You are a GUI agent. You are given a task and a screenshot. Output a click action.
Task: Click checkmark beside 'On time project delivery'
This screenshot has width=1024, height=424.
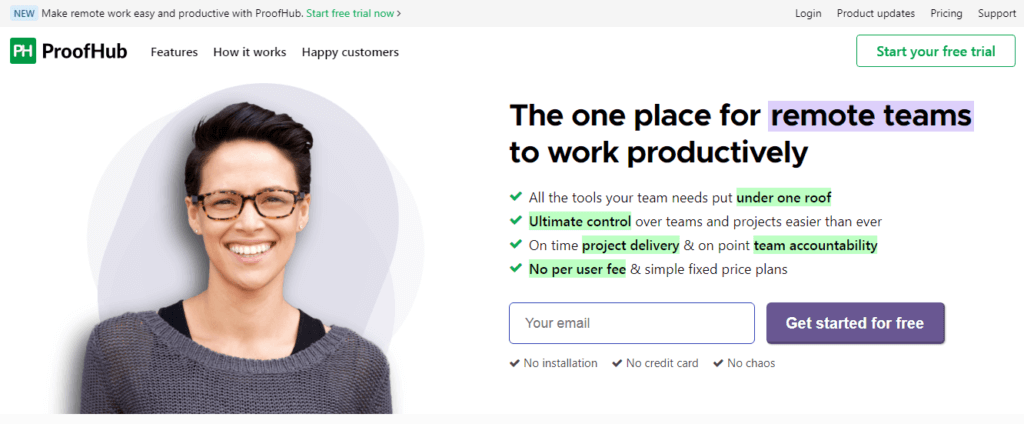coord(516,245)
